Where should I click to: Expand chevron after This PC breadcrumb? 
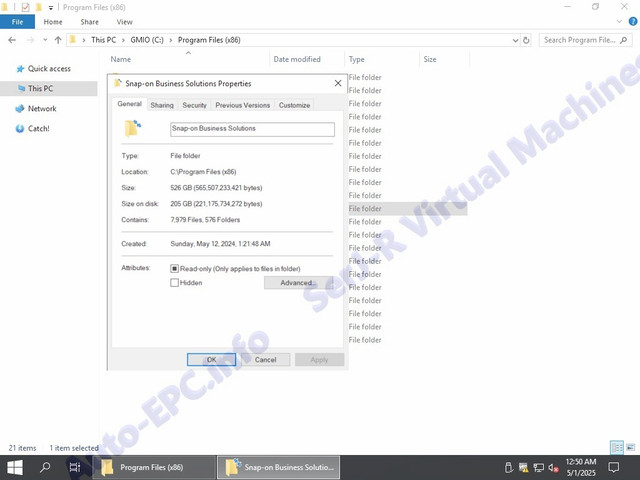pos(123,40)
